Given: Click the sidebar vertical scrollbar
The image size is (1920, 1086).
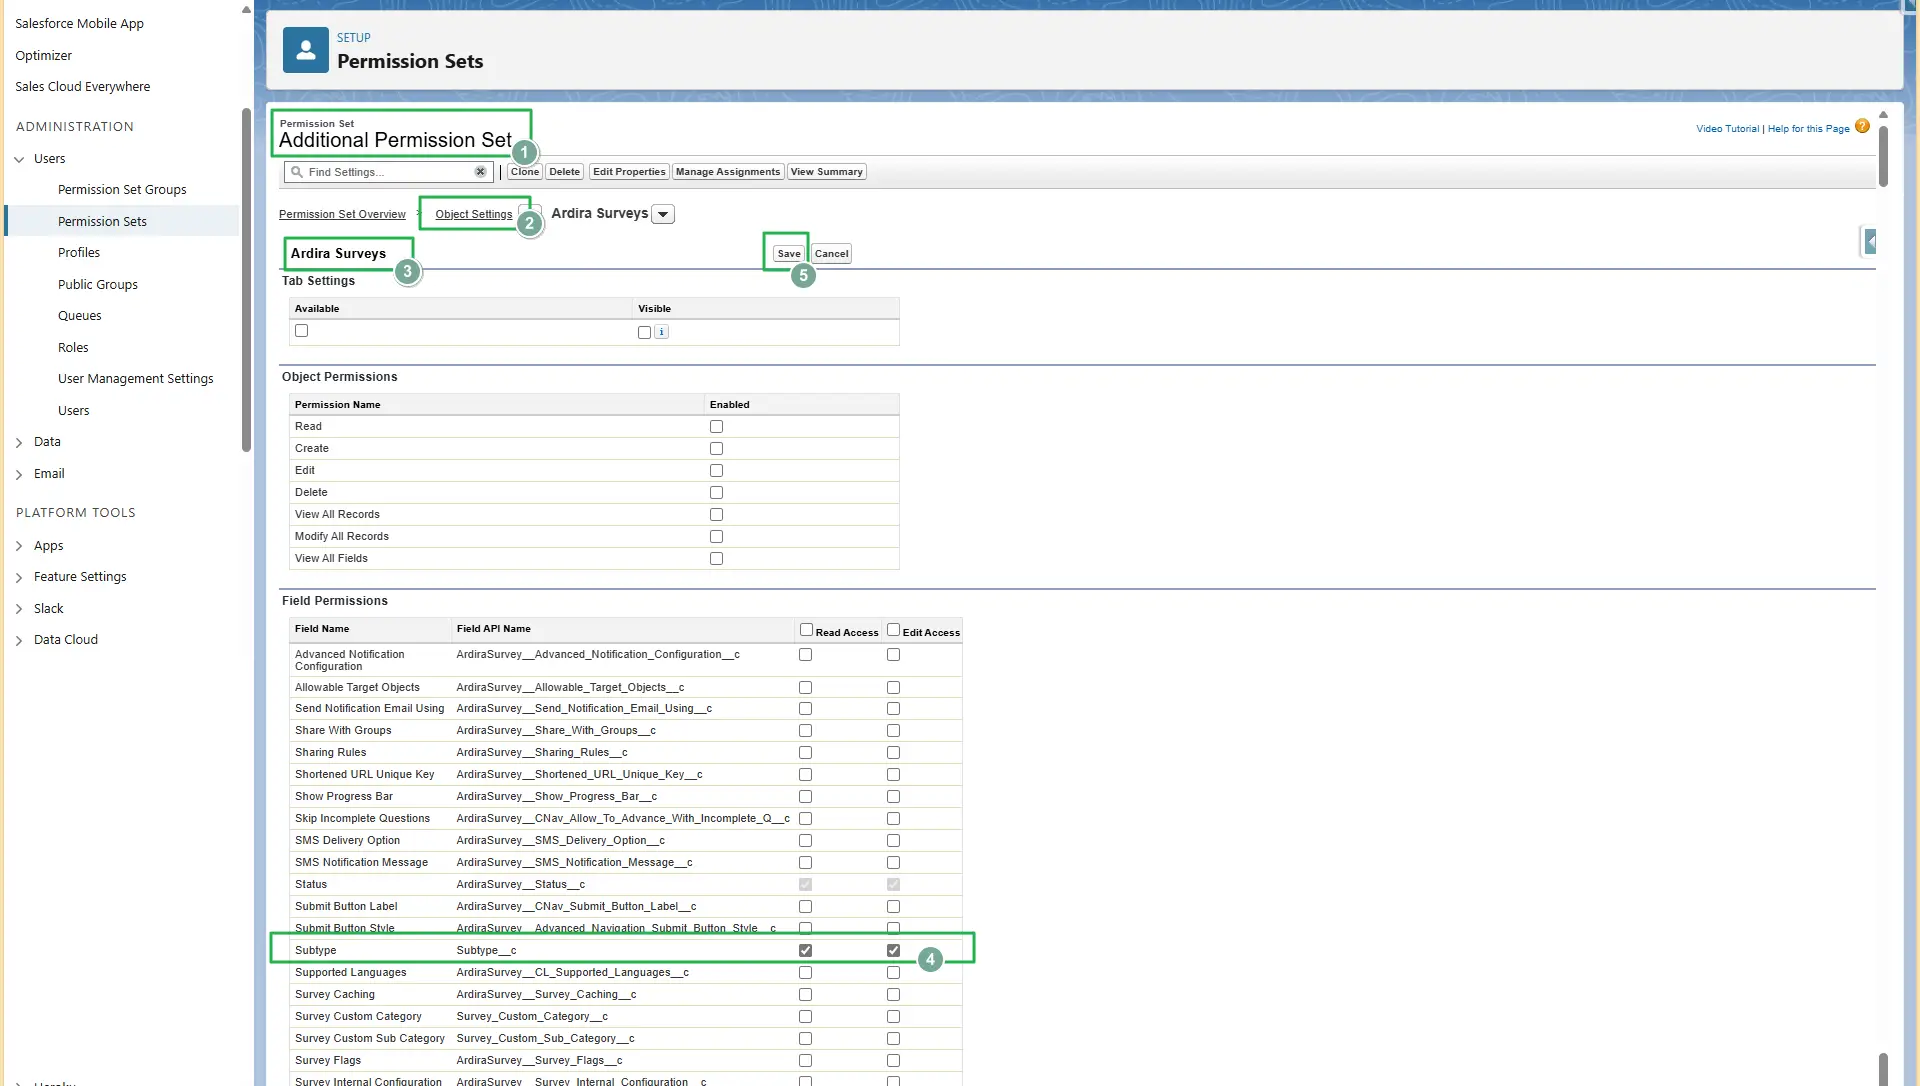Looking at the screenshot, I should click(x=246, y=280).
